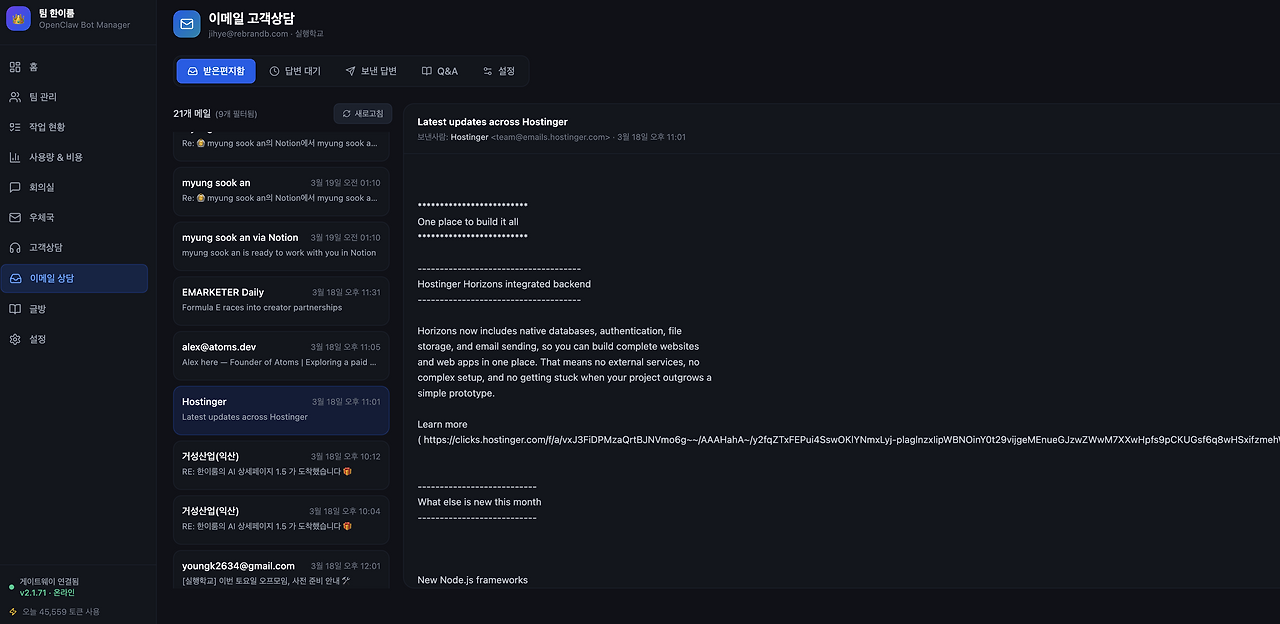Switch to the 받은편지함 tab
The height and width of the screenshot is (624, 1280).
tap(216, 71)
